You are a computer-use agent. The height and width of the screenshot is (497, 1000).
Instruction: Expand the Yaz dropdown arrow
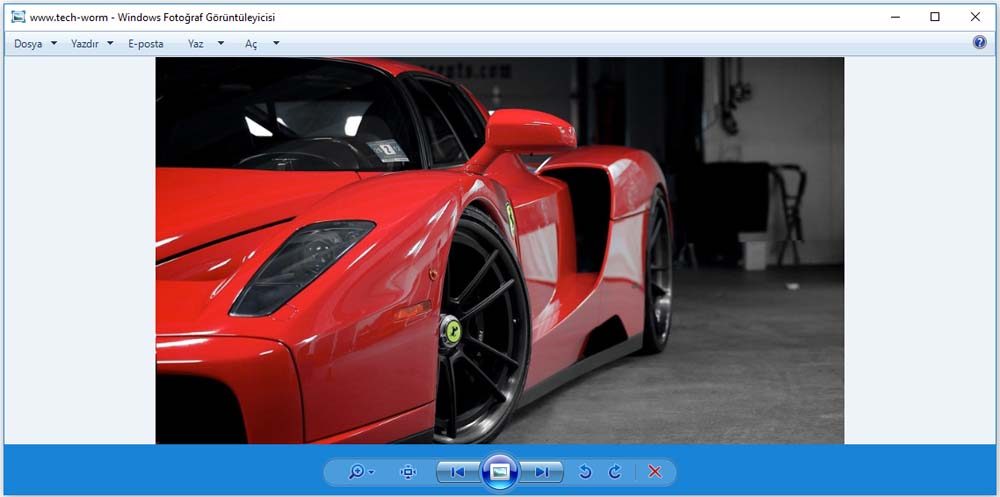tap(221, 44)
